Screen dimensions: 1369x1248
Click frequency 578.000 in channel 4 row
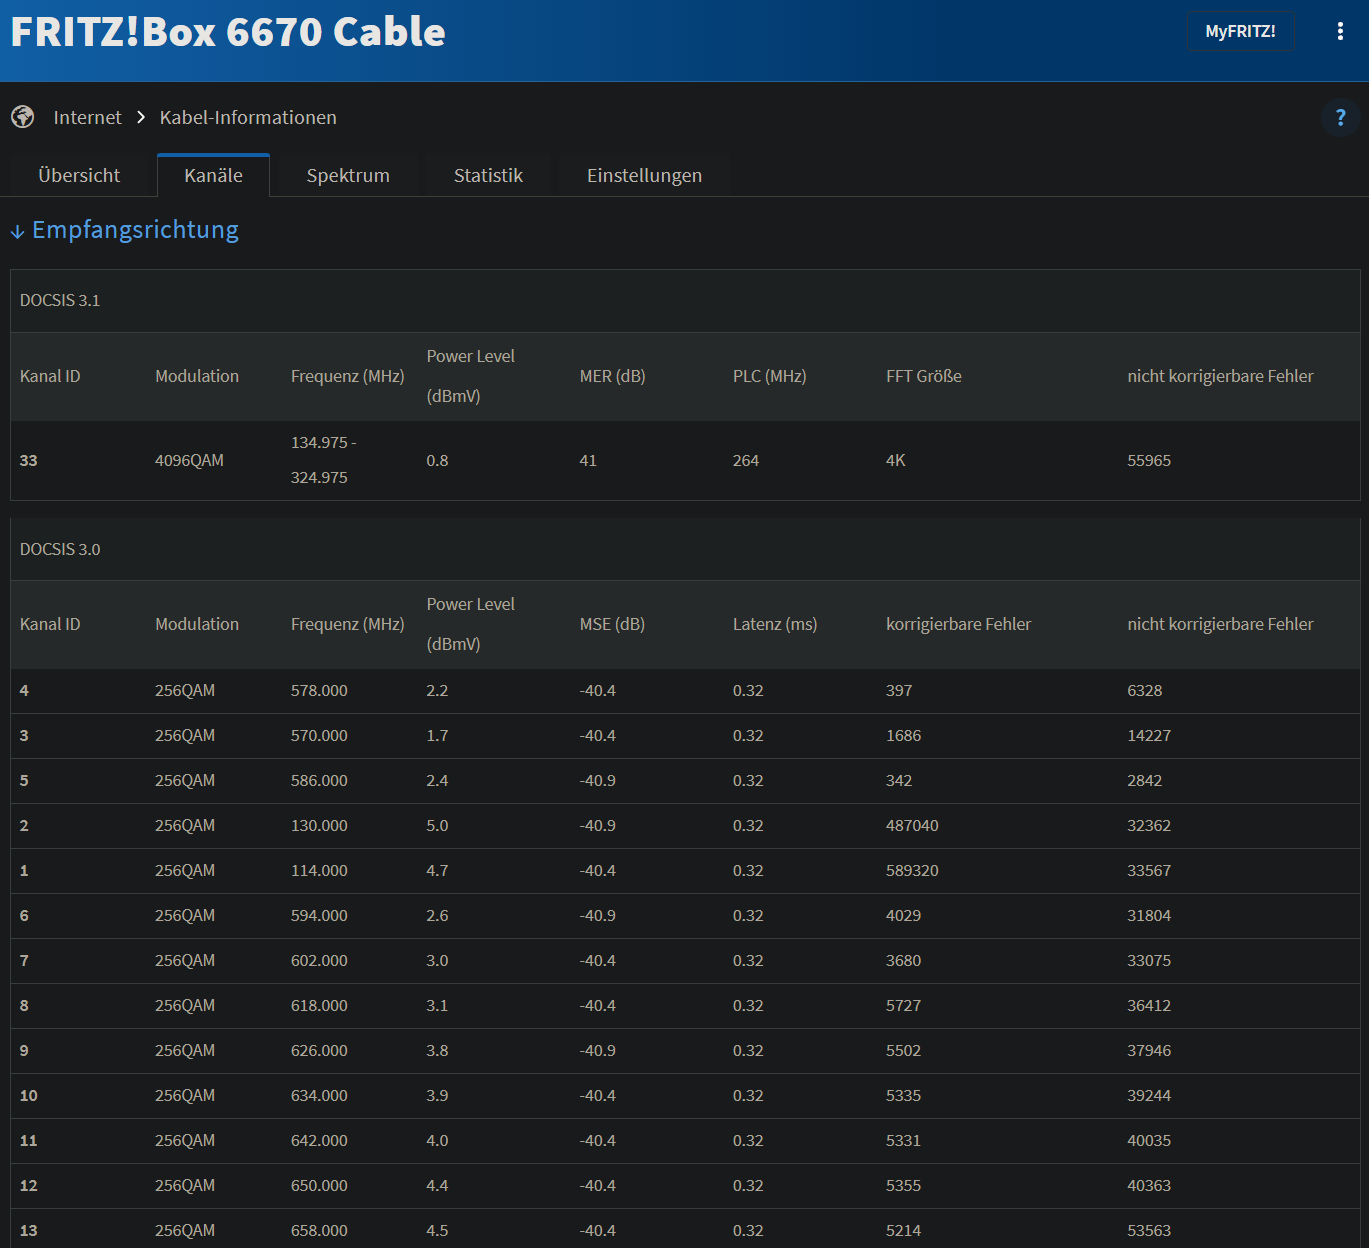(x=319, y=690)
